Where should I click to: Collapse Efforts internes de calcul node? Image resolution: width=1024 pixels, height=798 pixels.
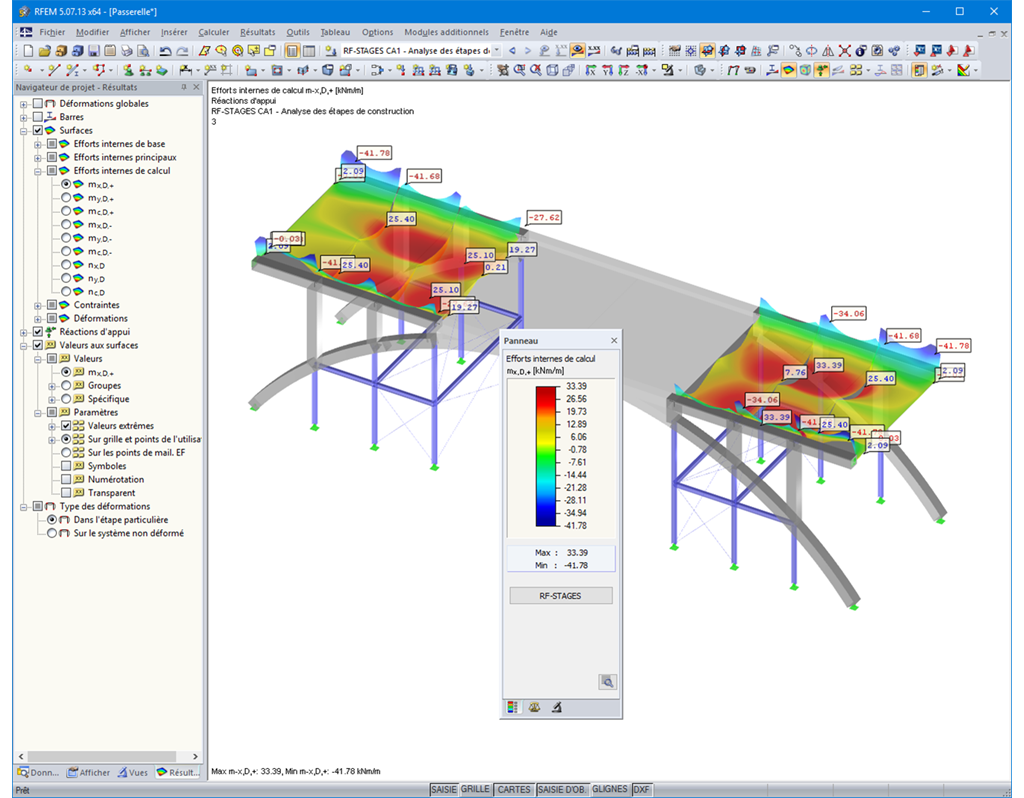coord(38,171)
